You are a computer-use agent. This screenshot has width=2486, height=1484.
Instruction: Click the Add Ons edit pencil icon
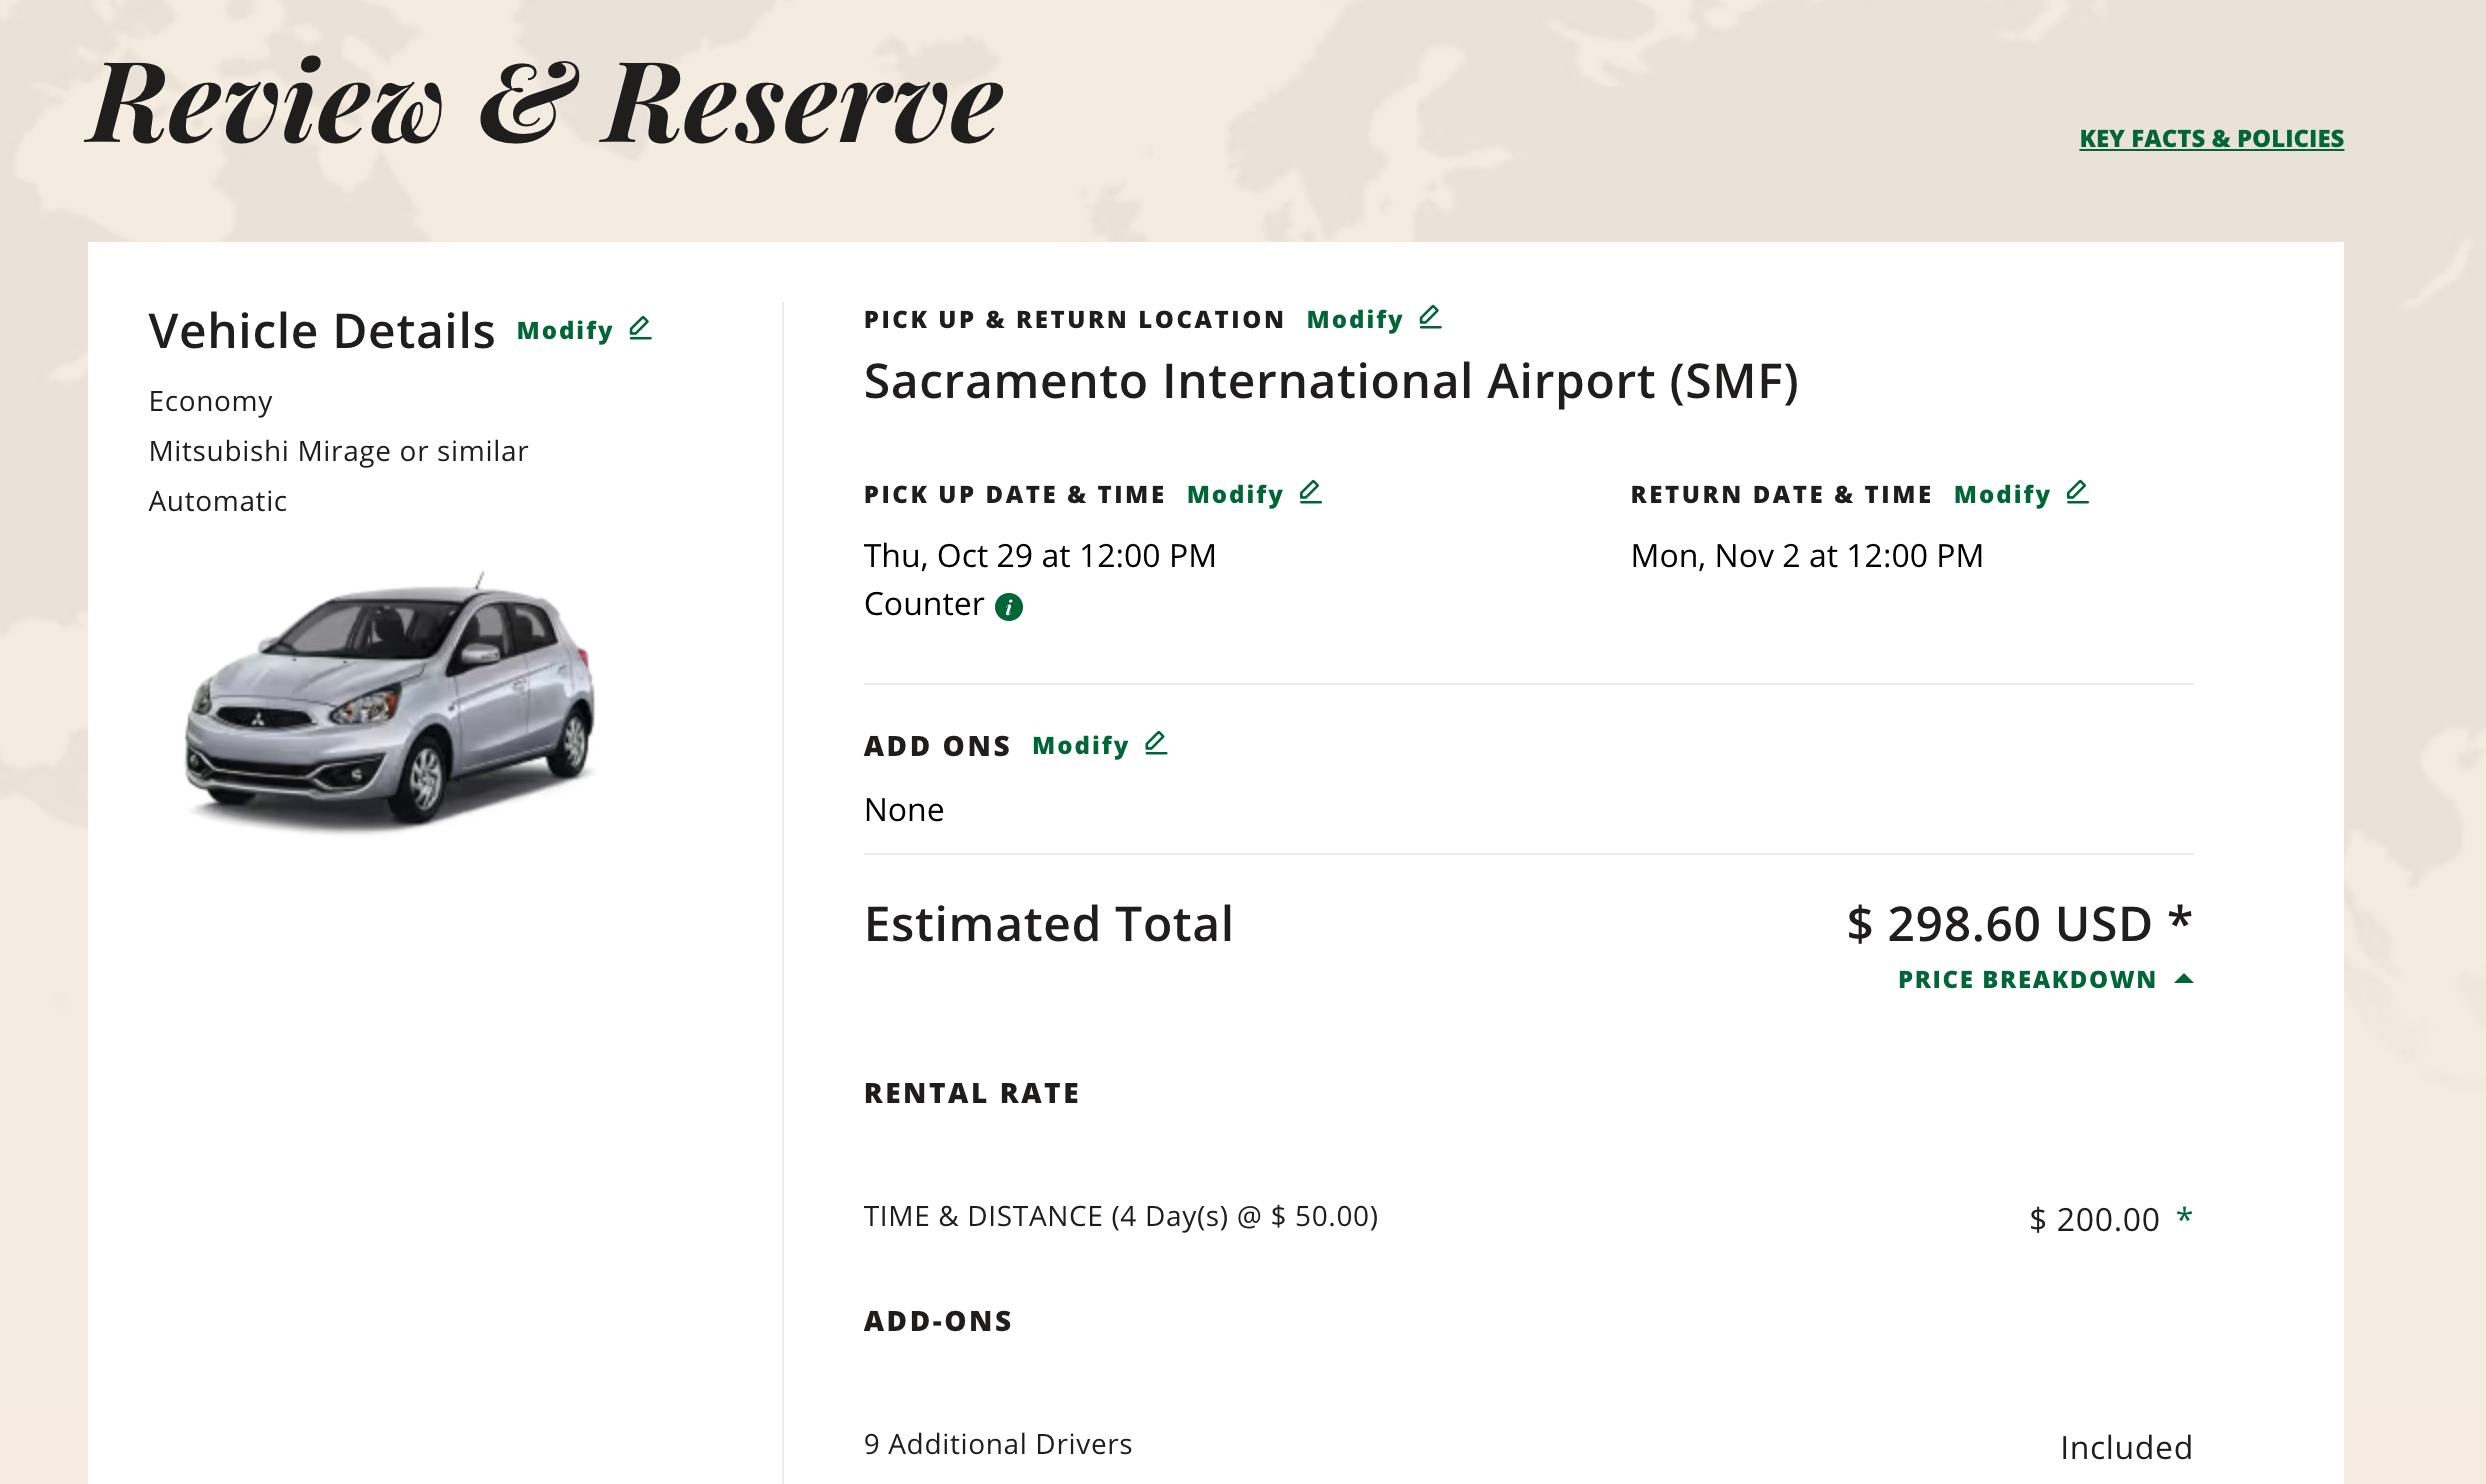(1155, 743)
